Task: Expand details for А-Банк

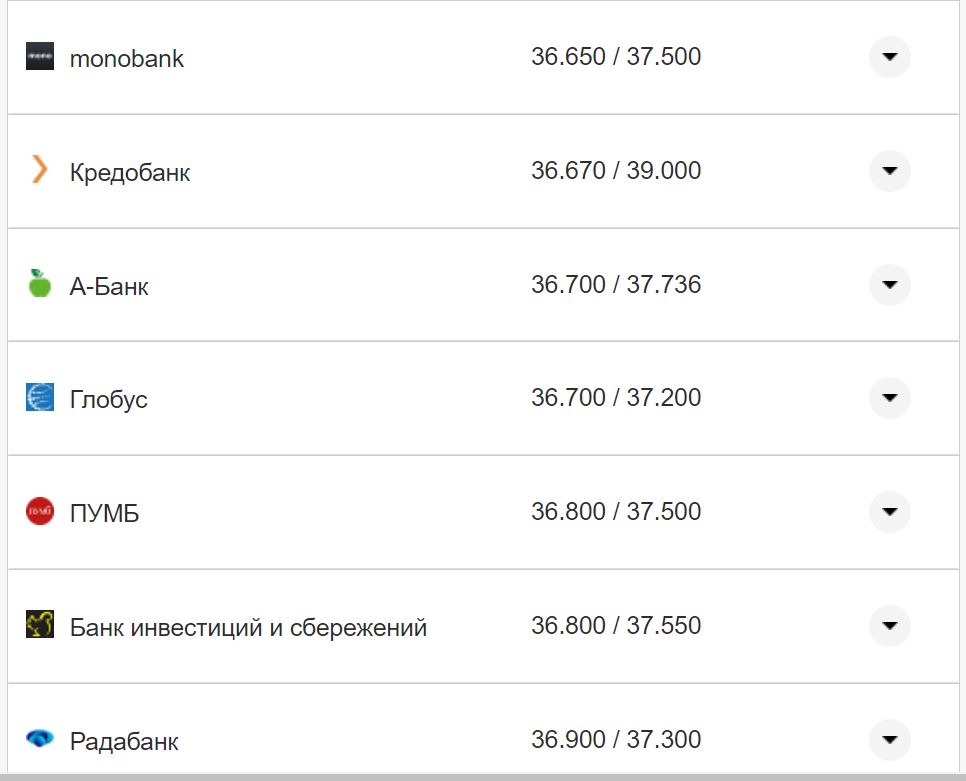Action: (889, 284)
